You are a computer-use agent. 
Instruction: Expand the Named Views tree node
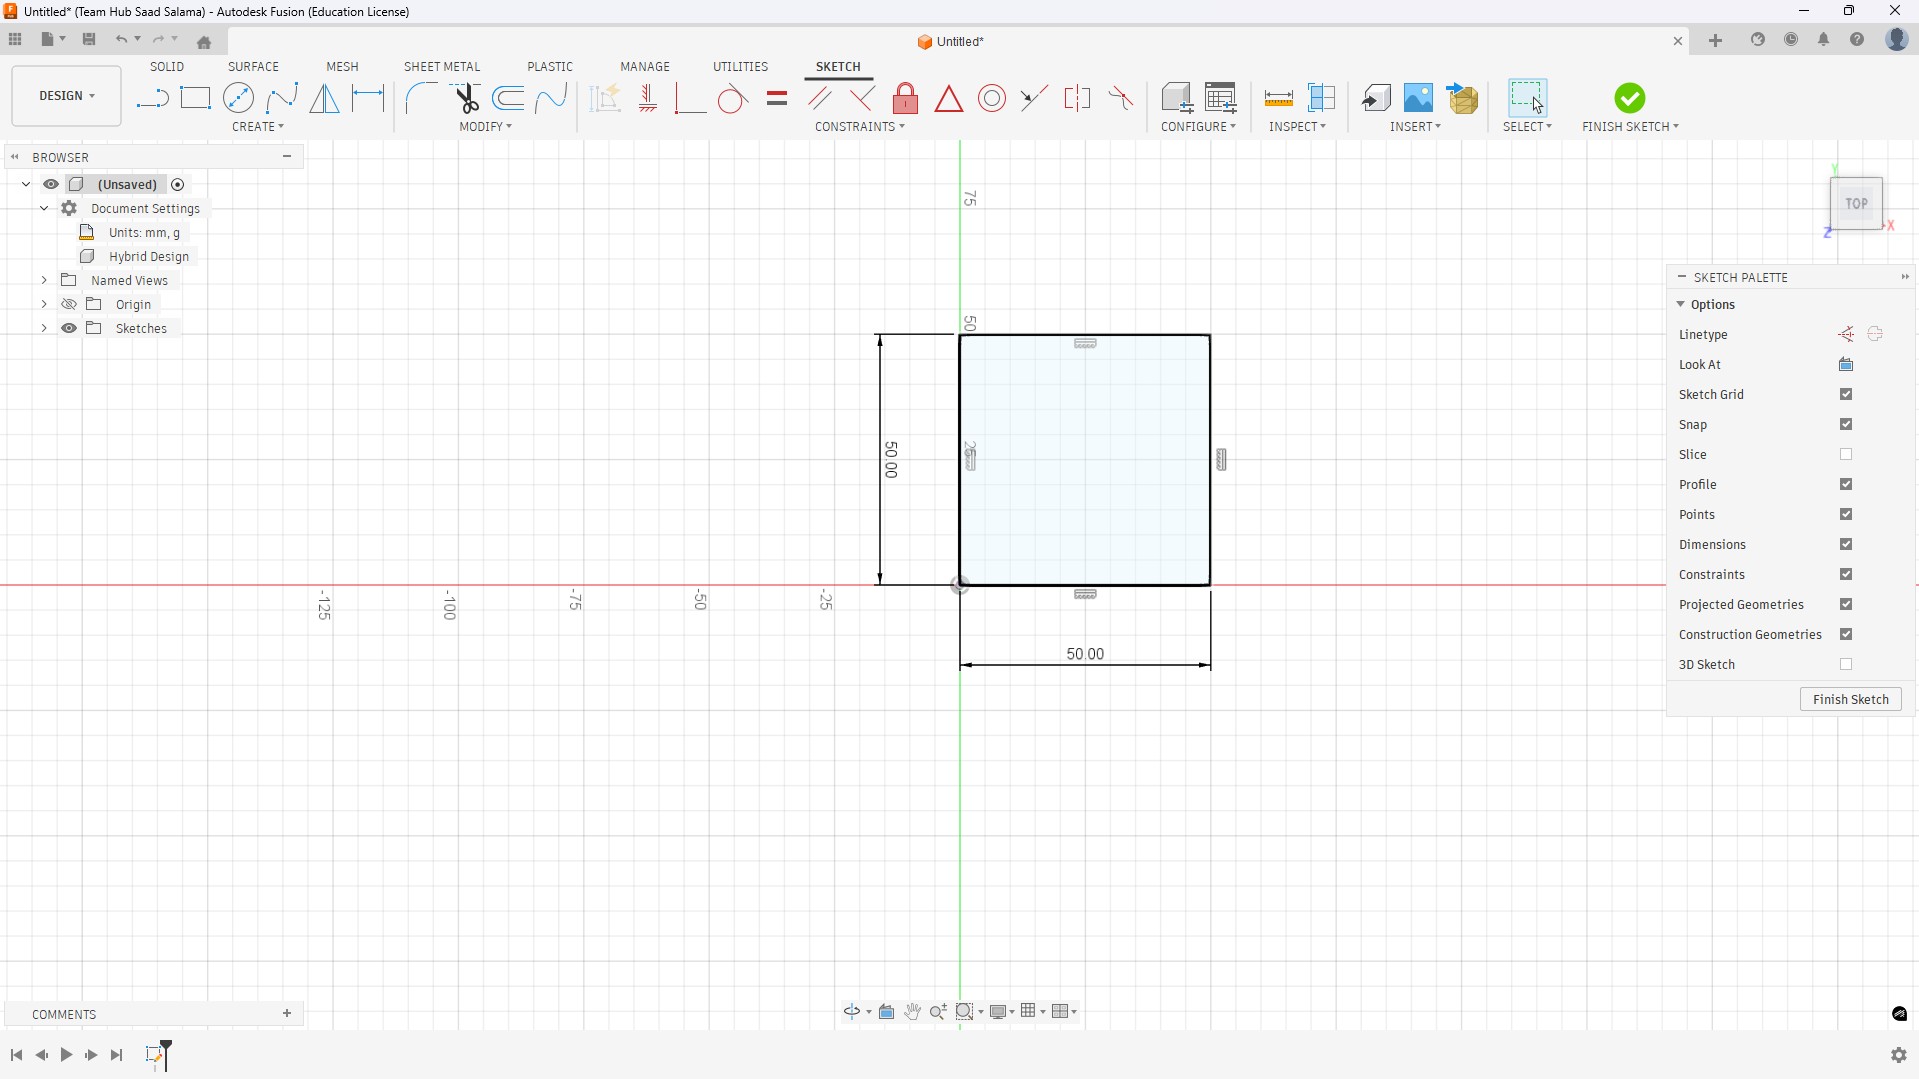pos(44,281)
